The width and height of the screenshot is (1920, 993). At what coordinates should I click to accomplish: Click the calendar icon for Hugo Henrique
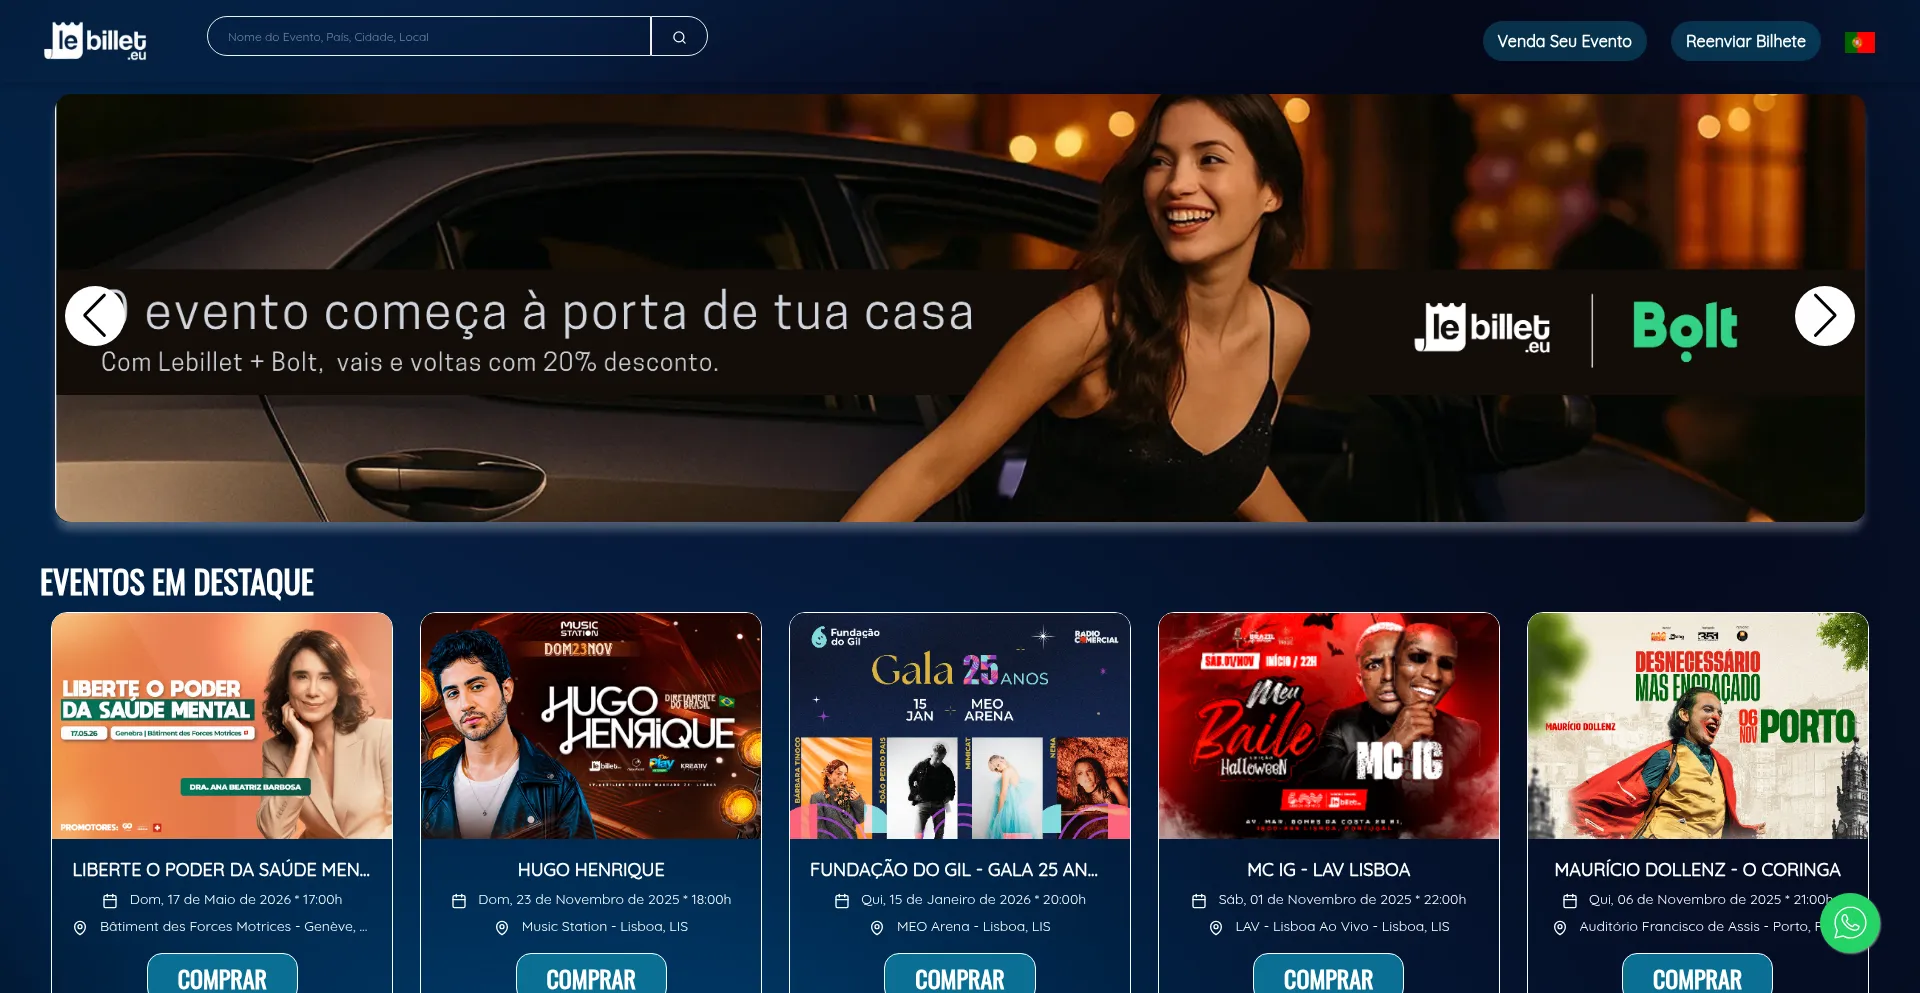point(459,901)
